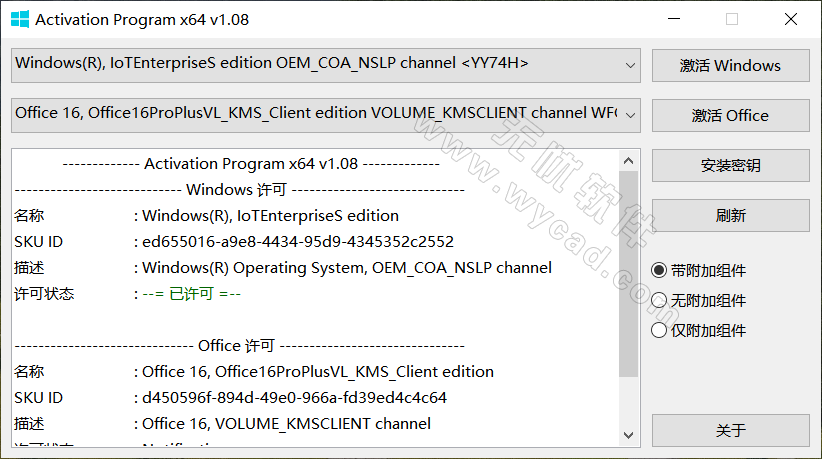Viewport: 822px width, 459px height.
Task: Click the green 已许可 status text
Action: pyautogui.click(x=191, y=294)
